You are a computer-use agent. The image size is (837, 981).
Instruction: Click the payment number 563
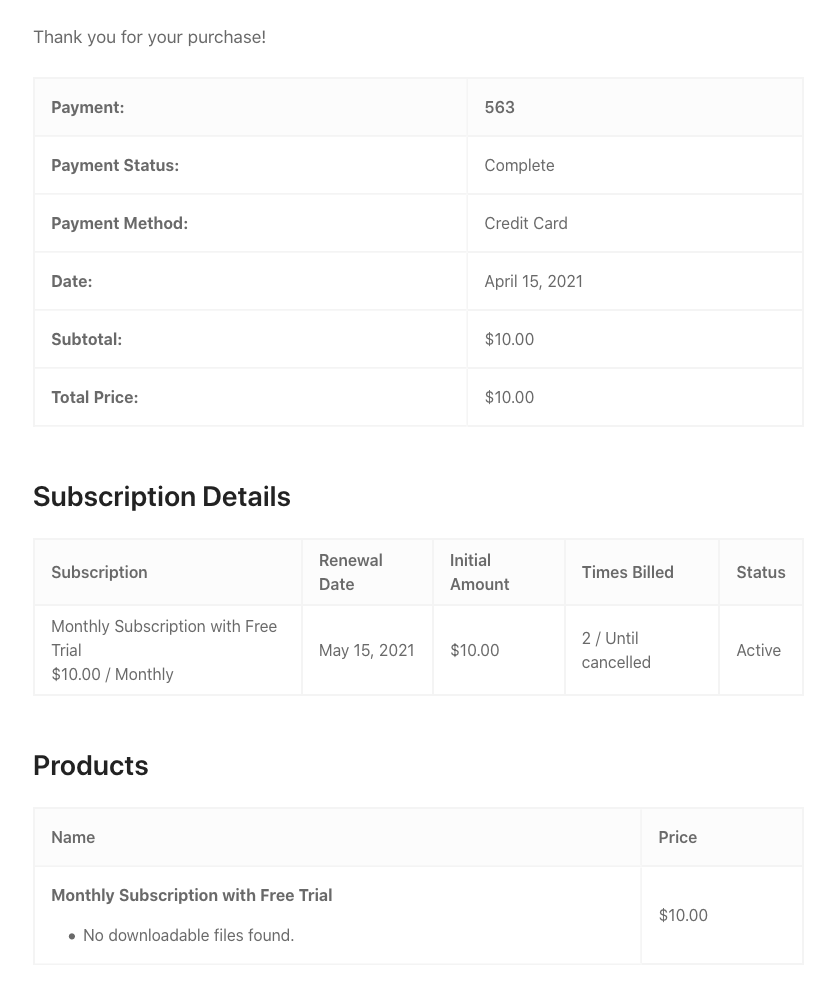pos(499,107)
